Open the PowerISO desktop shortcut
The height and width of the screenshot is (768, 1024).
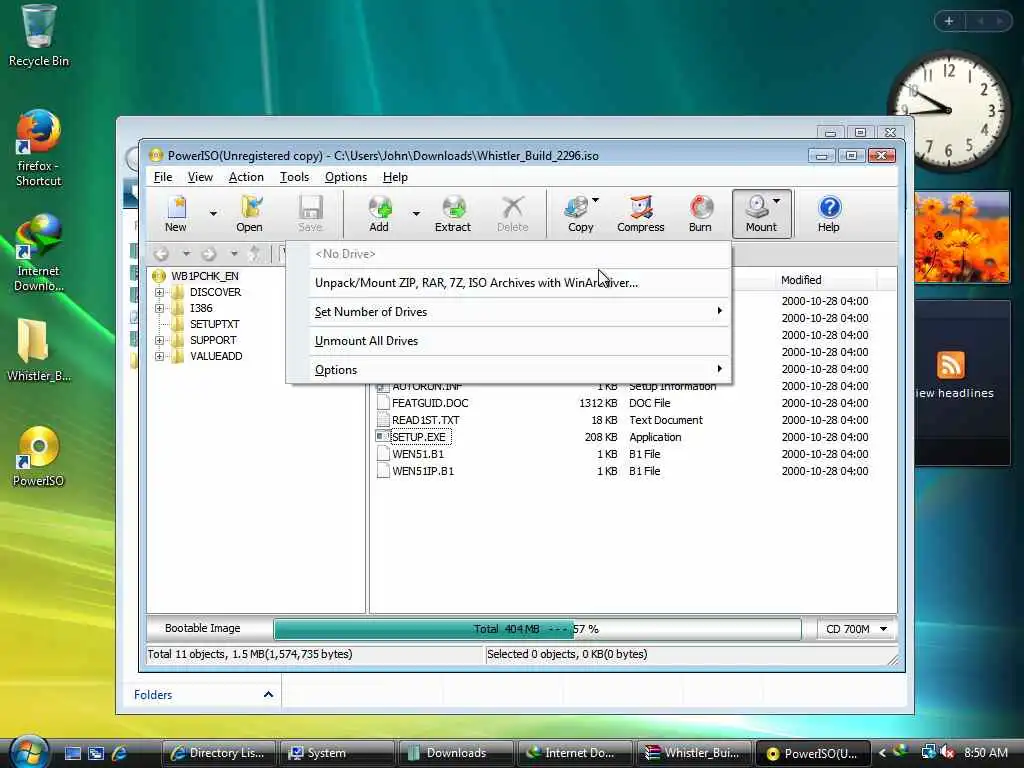click(39, 456)
